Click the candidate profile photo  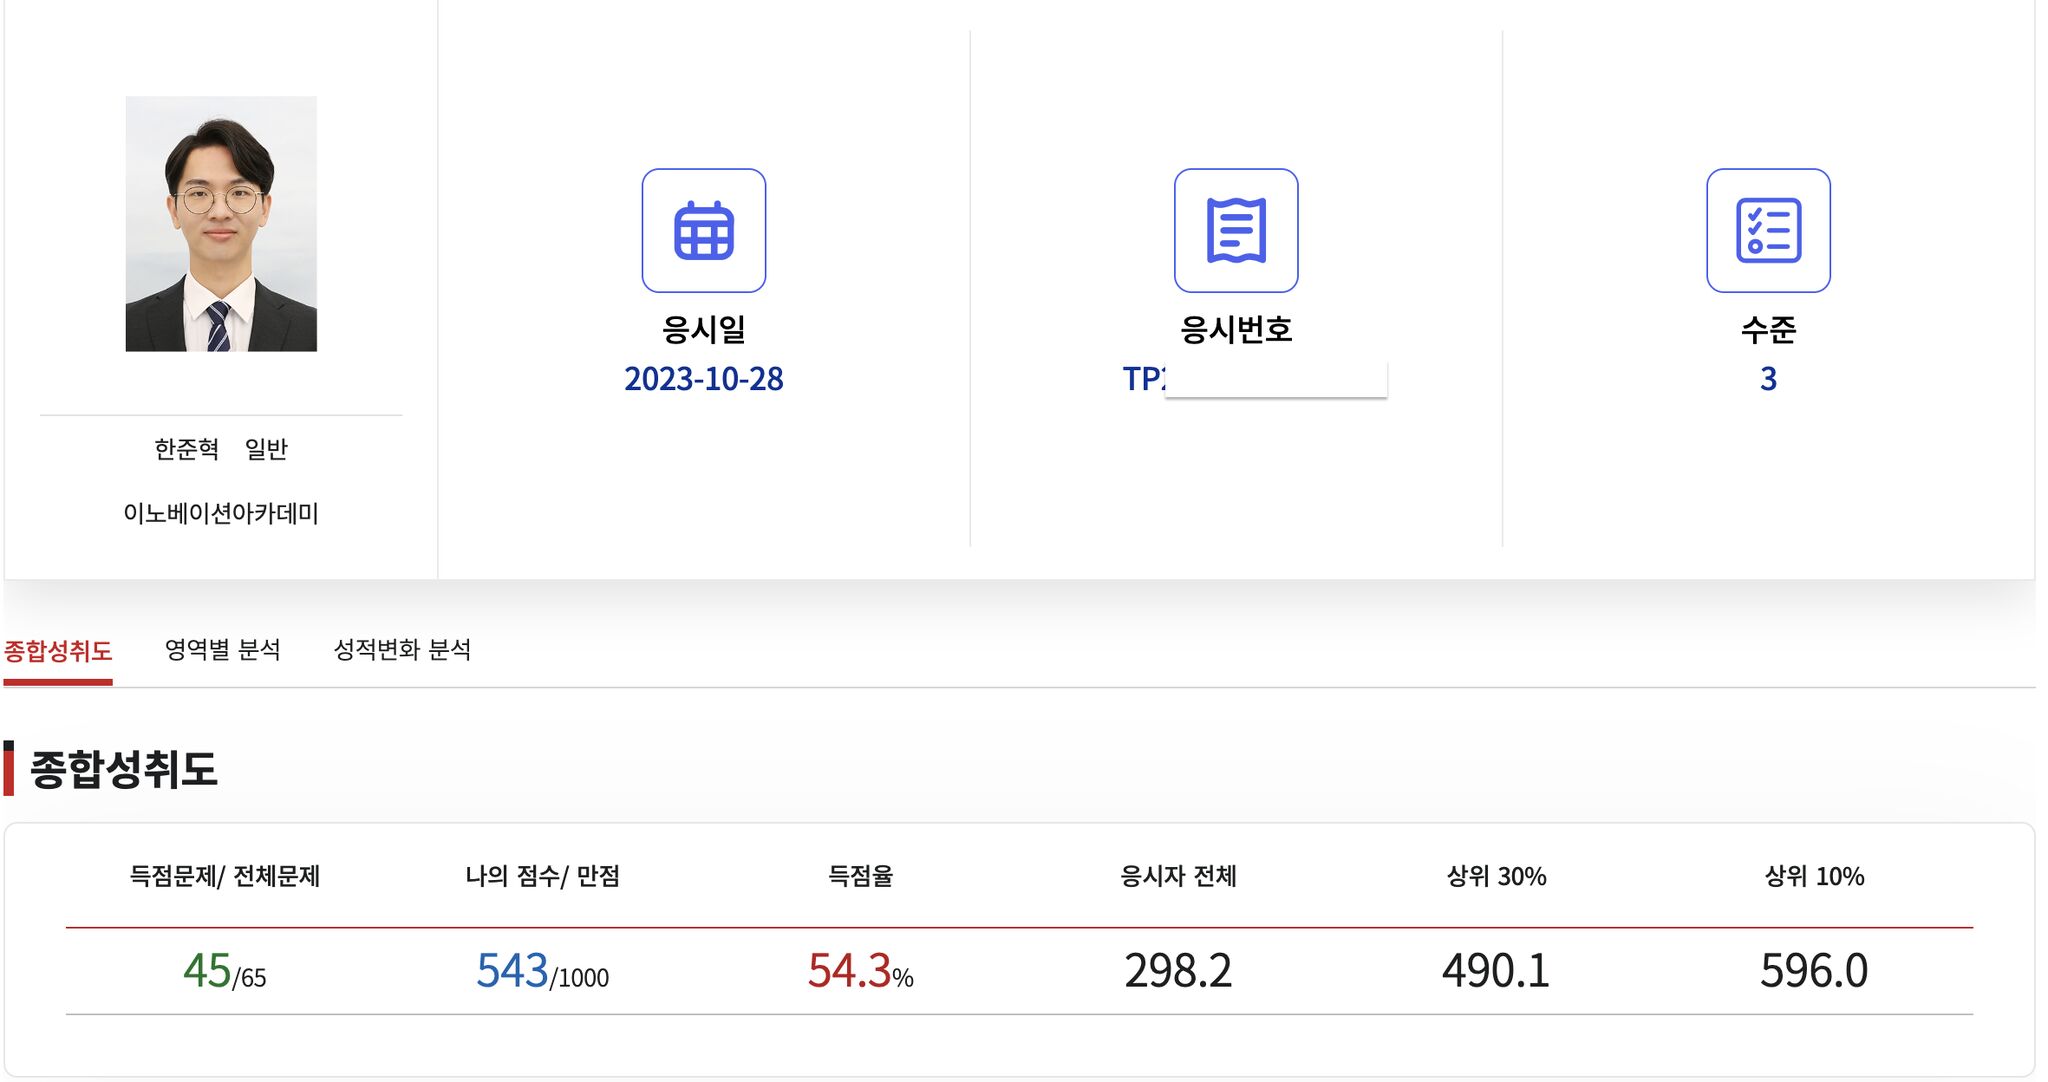pyautogui.click(x=221, y=224)
